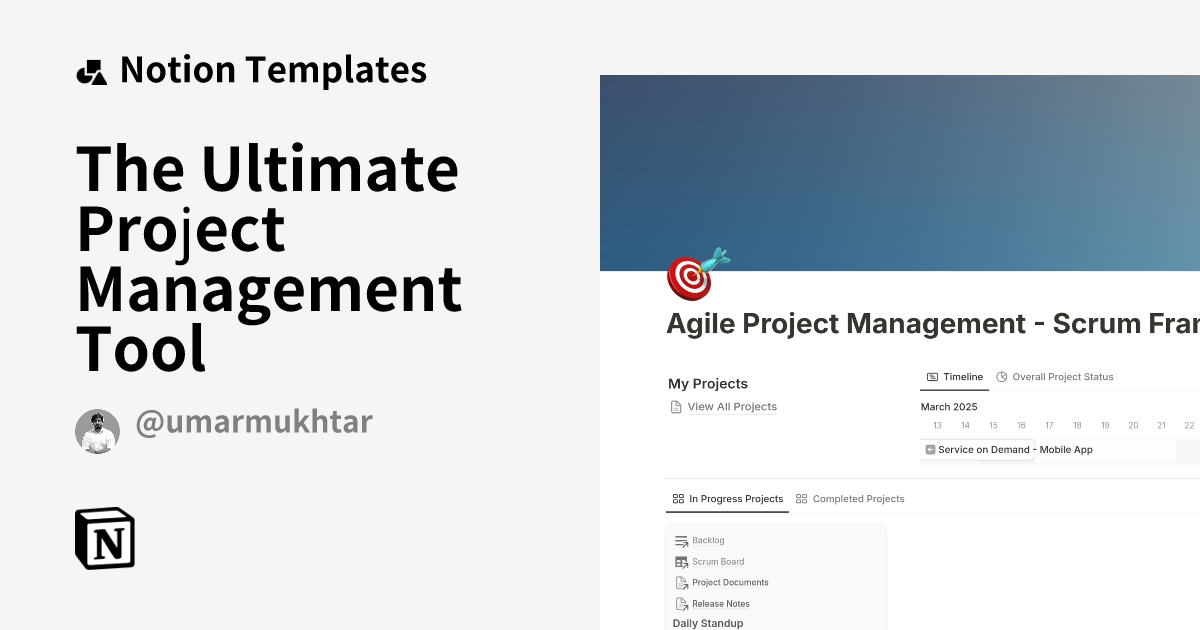Image resolution: width=1200 pixels, height=630 pixels.
Task: Click the Notion logo at bottom left
Action: pyautogui.click(x=105, y=538)
